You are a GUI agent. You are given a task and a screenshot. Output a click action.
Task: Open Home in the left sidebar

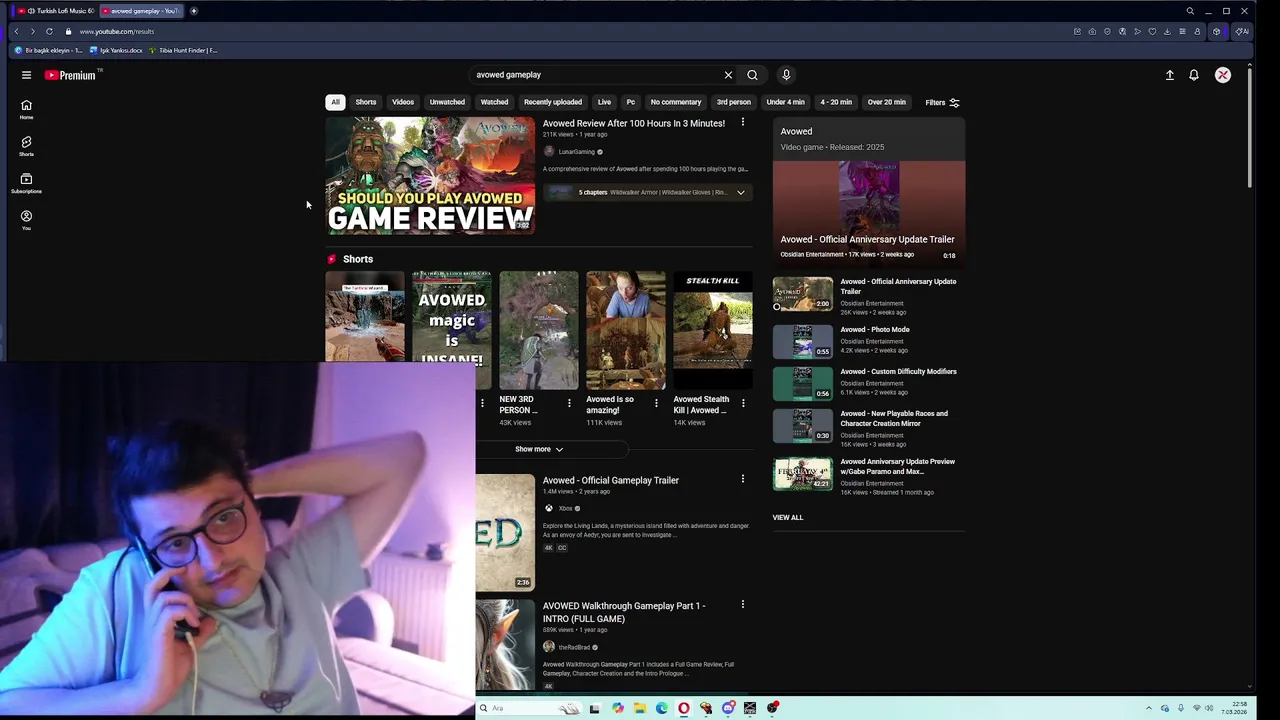[26, 109]
